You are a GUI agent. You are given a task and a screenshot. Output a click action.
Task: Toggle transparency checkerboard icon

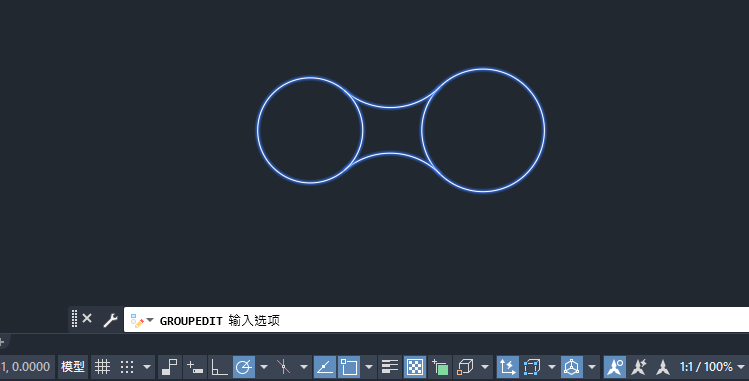pyautogui.click(x=415, y=367)
